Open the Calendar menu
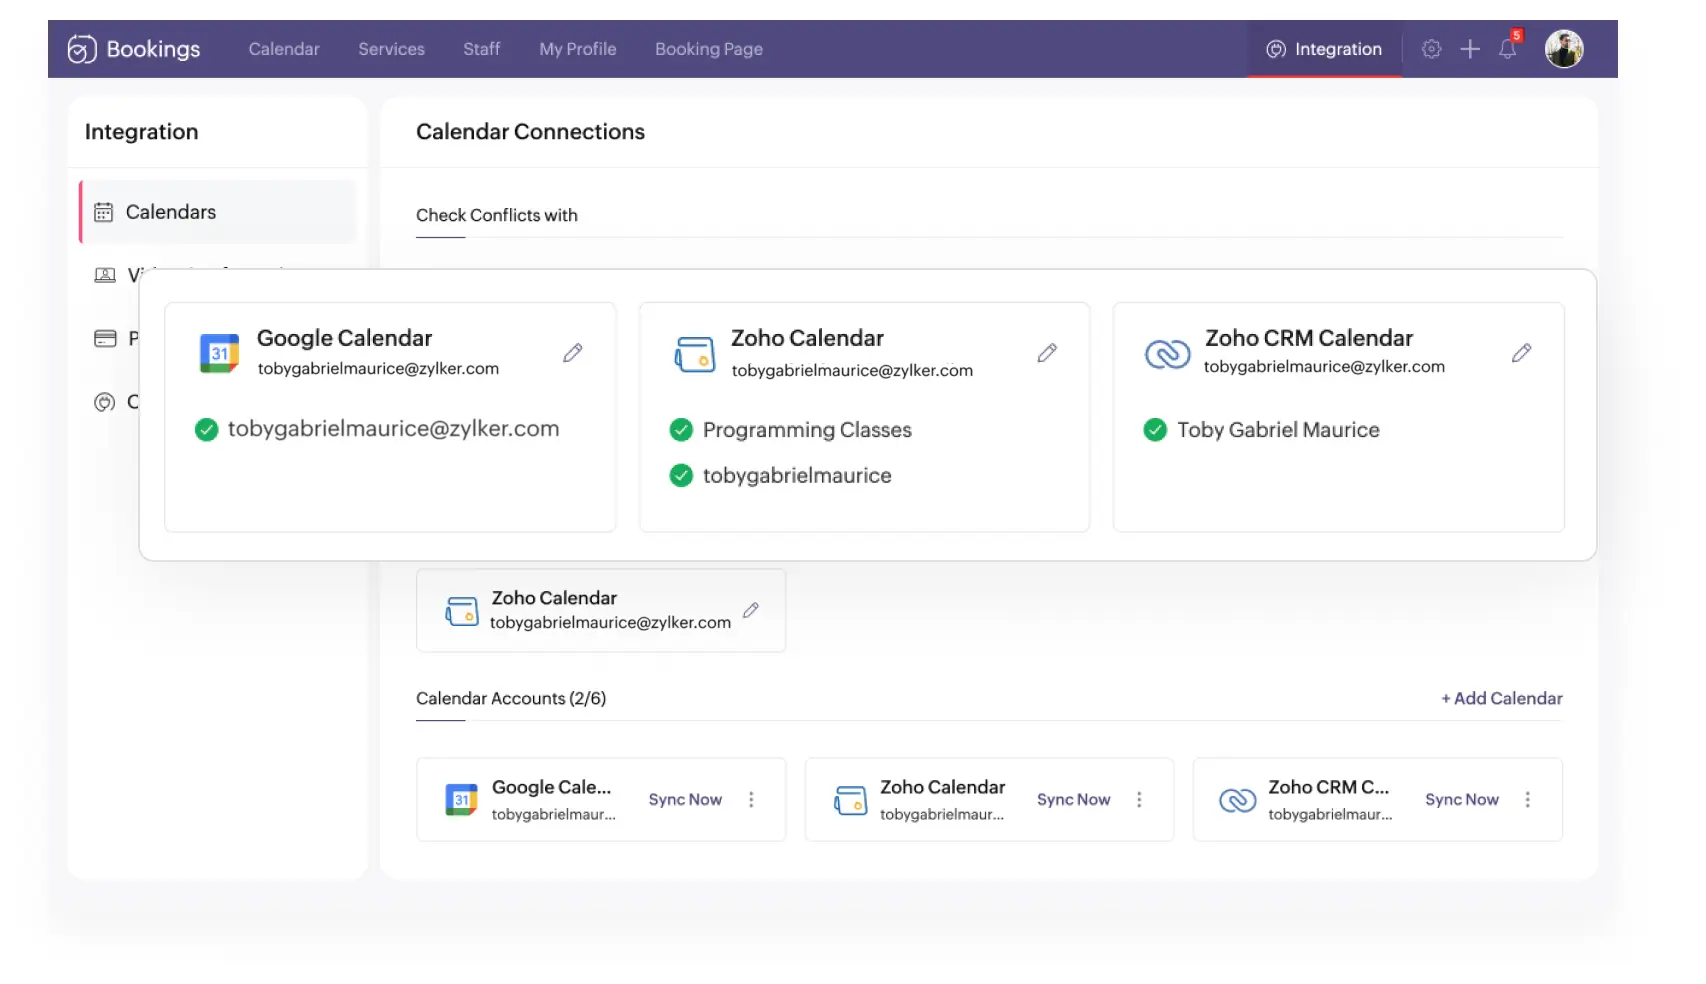The height and width of the screenshot is (984, 1706). (284, 49)
